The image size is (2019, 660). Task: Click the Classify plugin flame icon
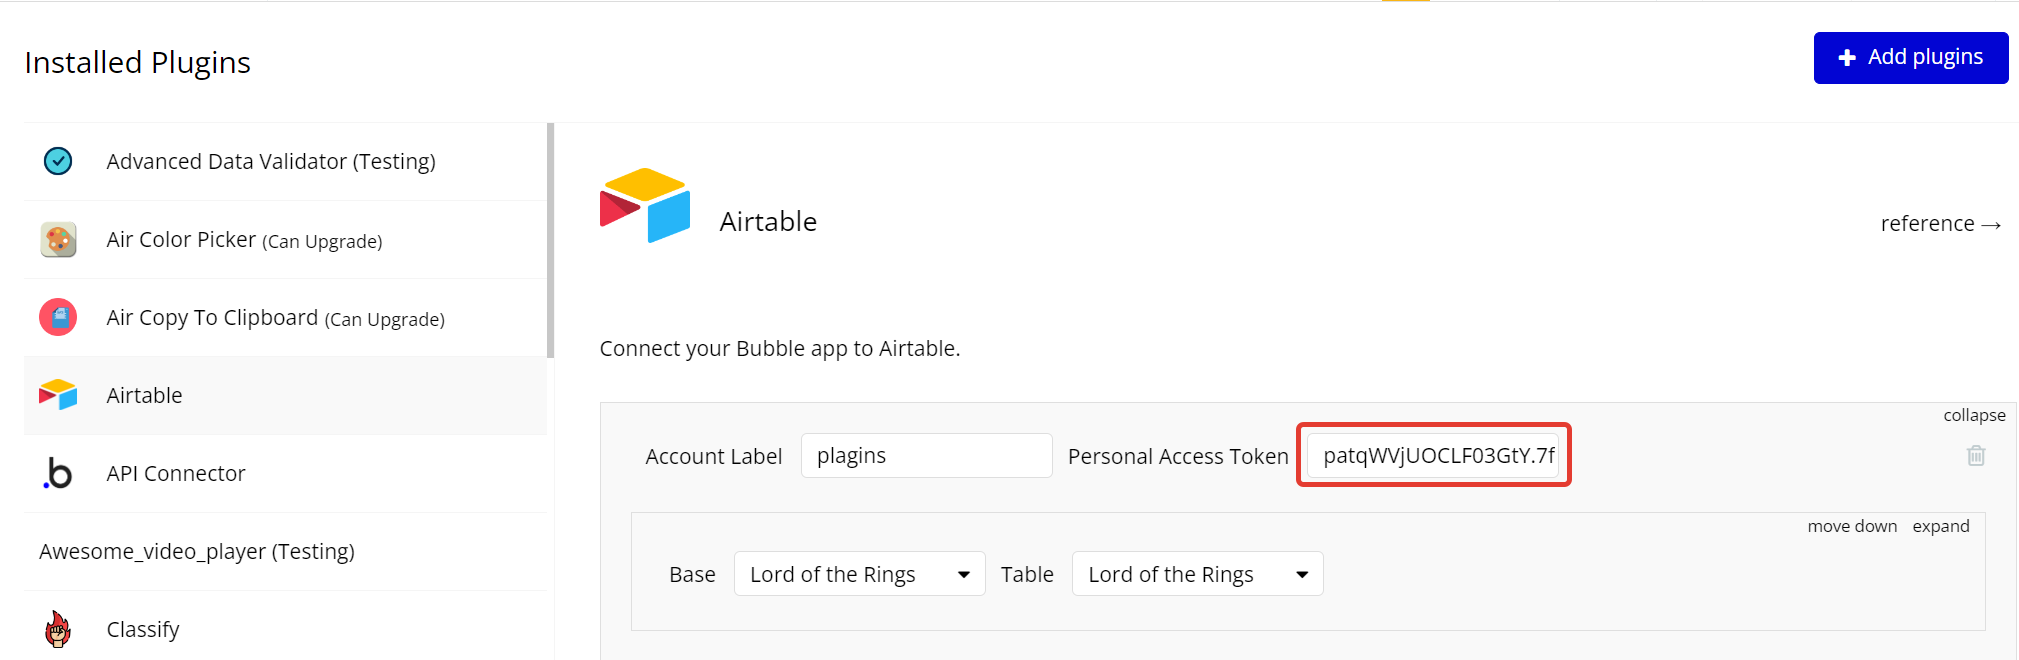(x=58, y=629)
